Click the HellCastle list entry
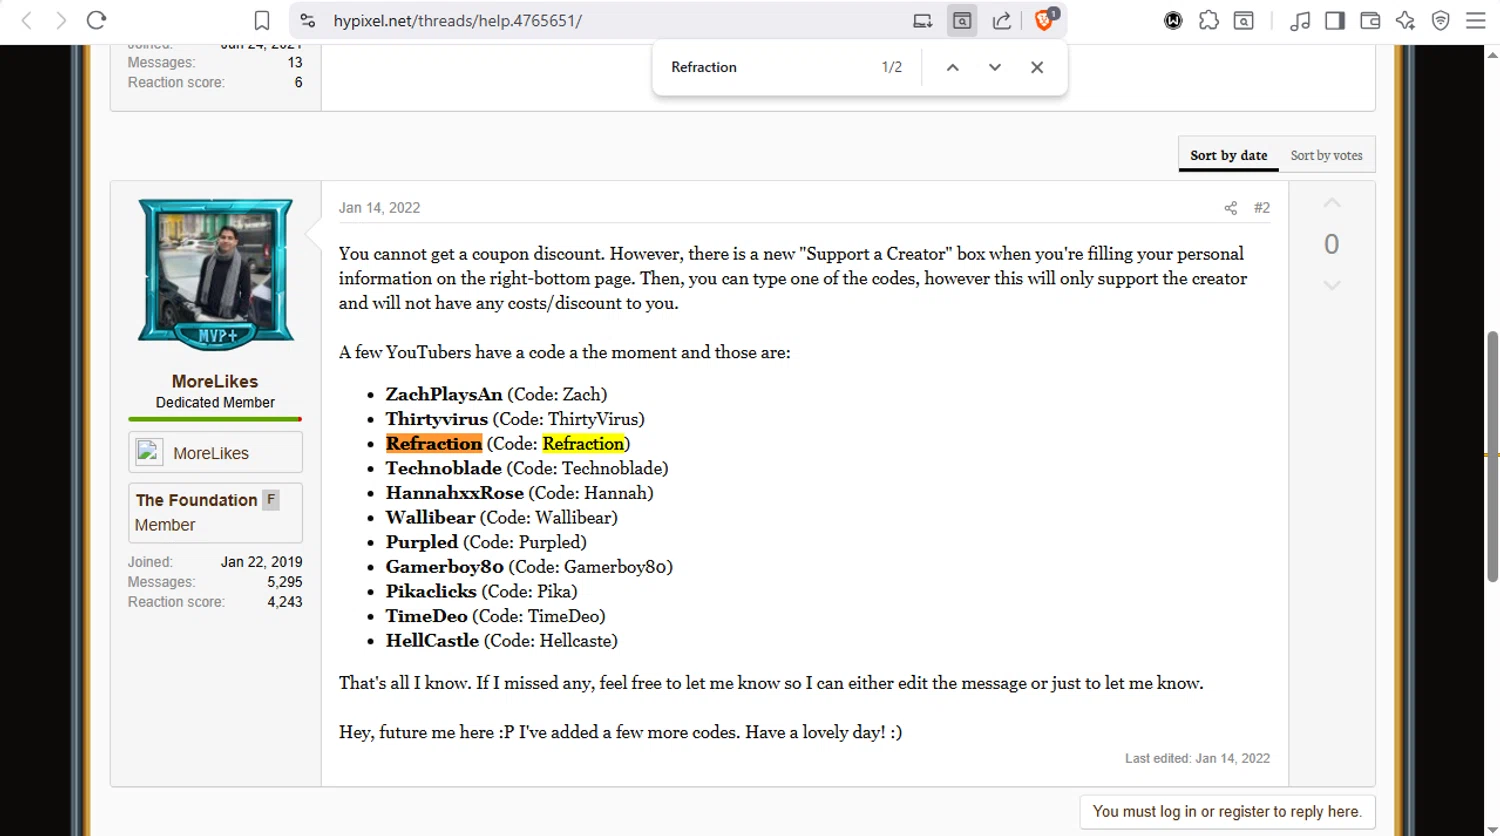The image size is (1500, 836). tap(501, 640)
